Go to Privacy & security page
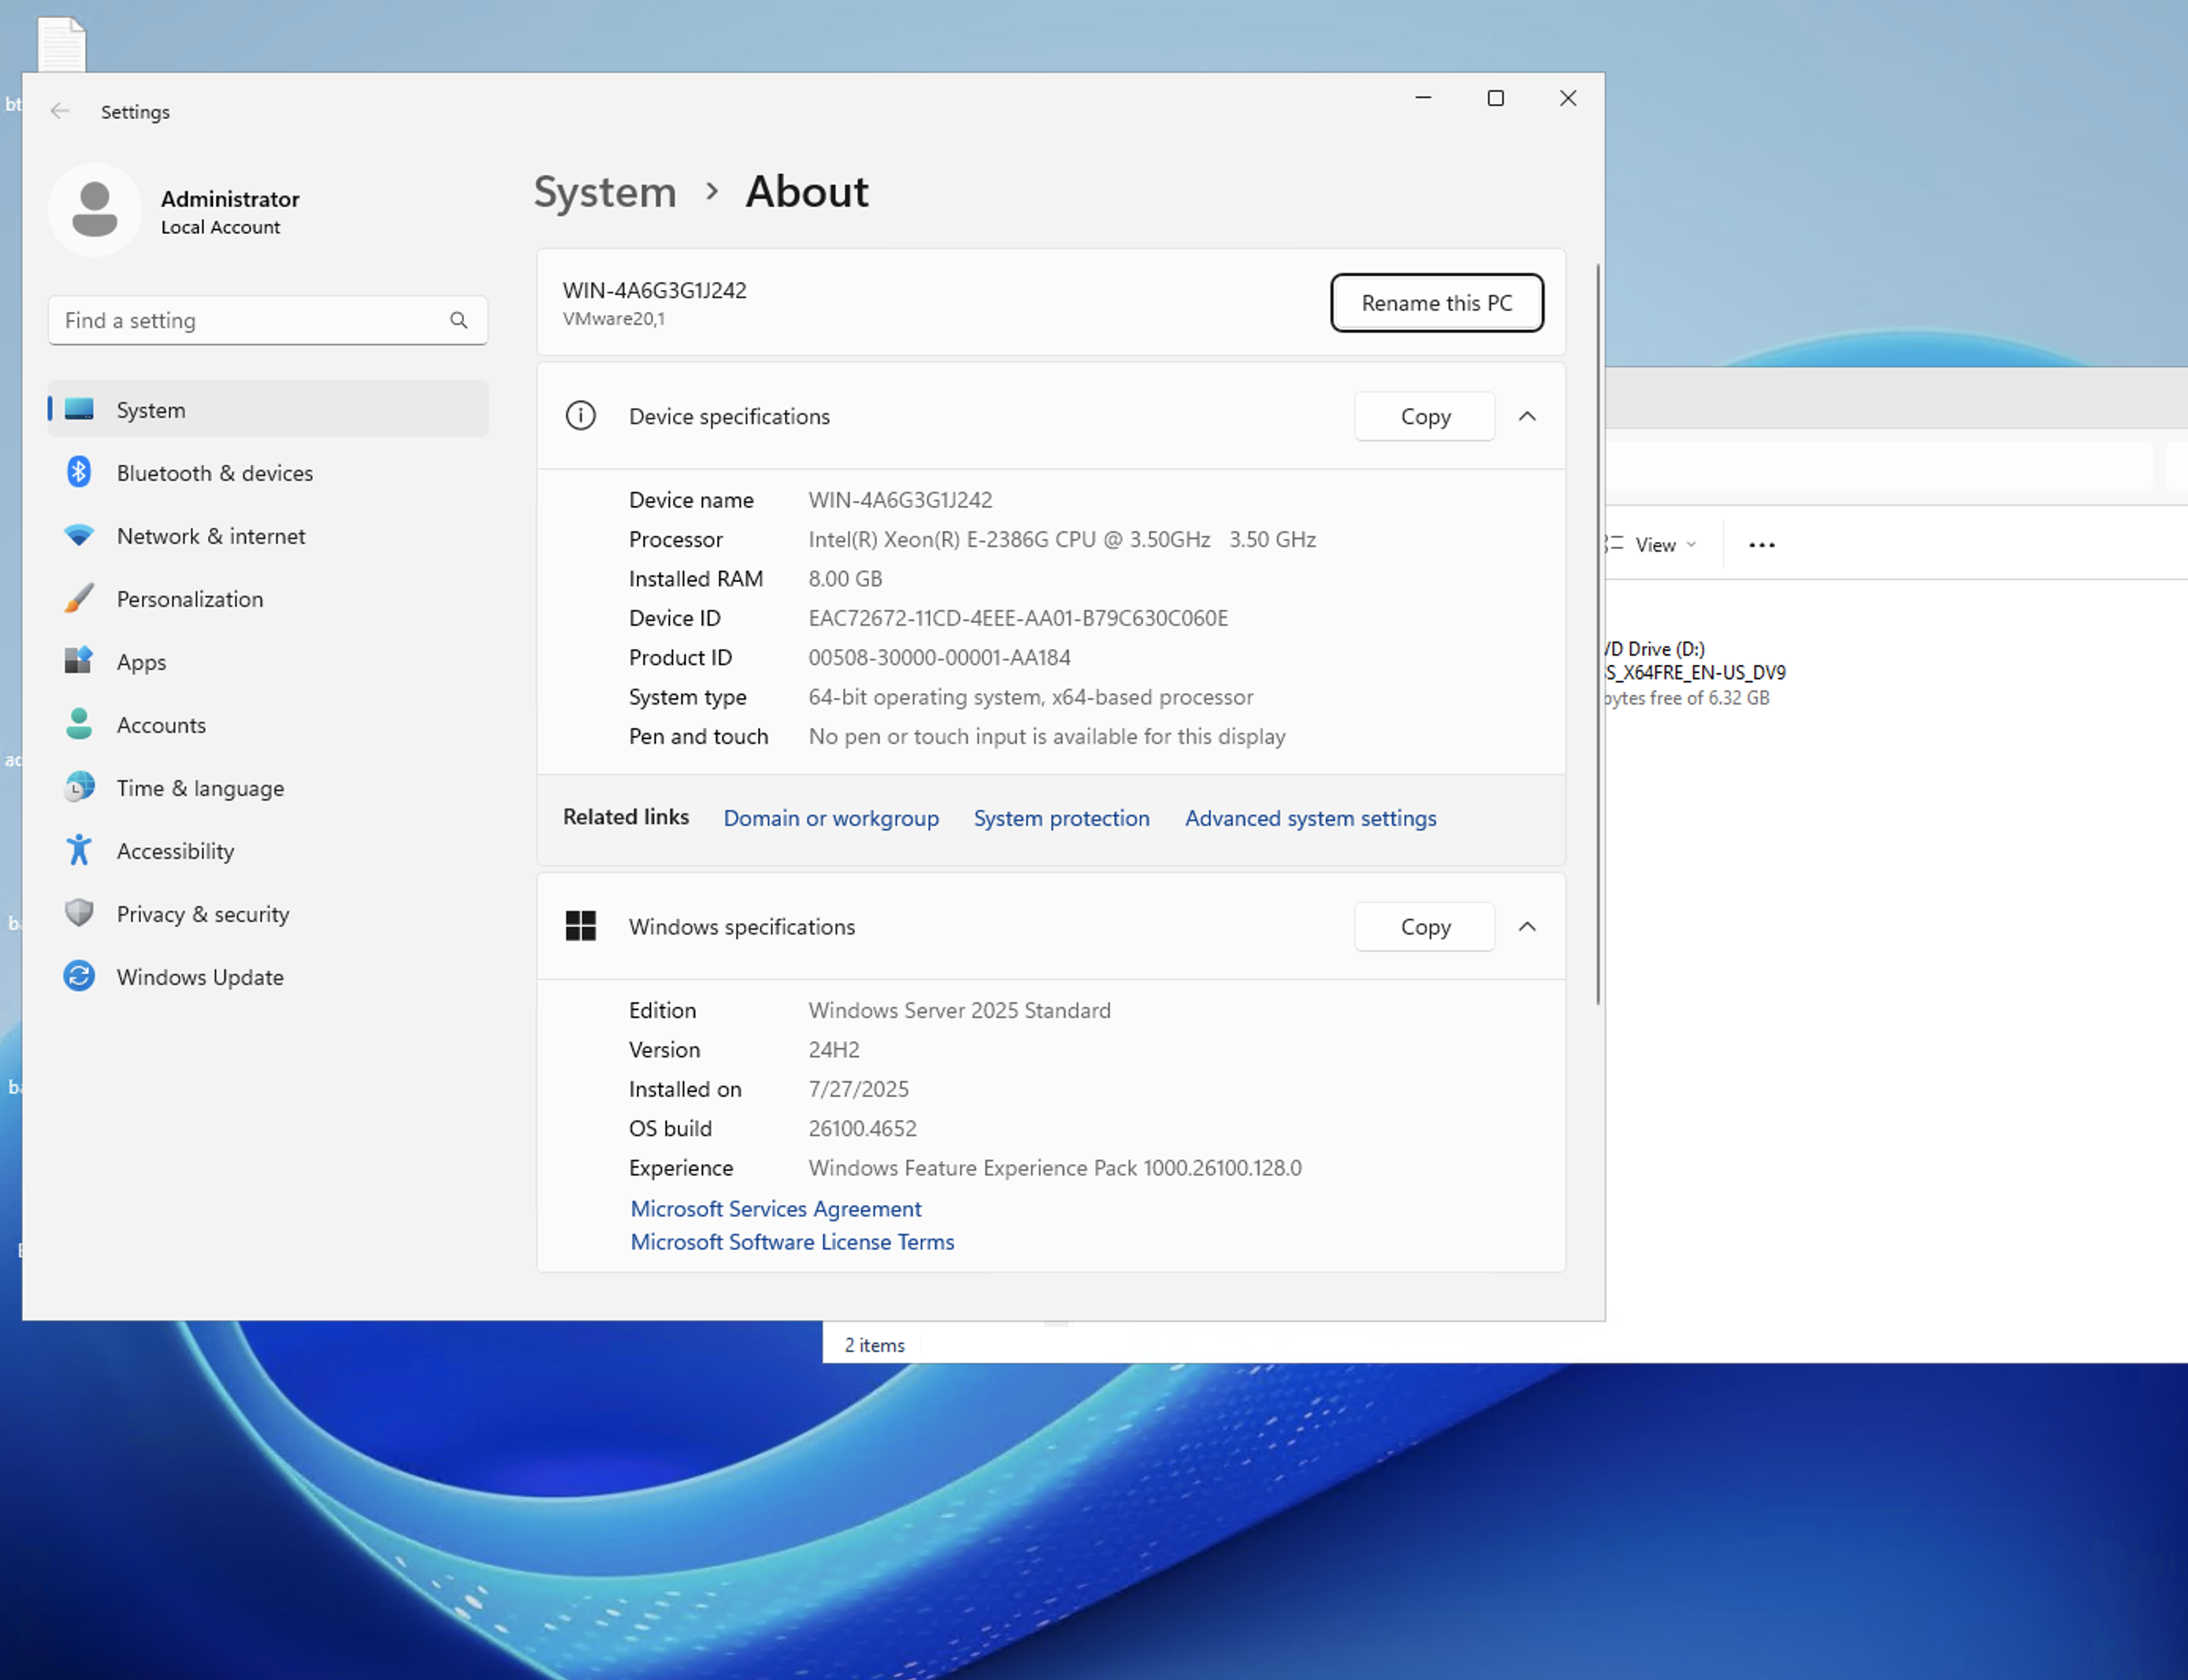The image size is (2188, 1680). coord(268,913)
